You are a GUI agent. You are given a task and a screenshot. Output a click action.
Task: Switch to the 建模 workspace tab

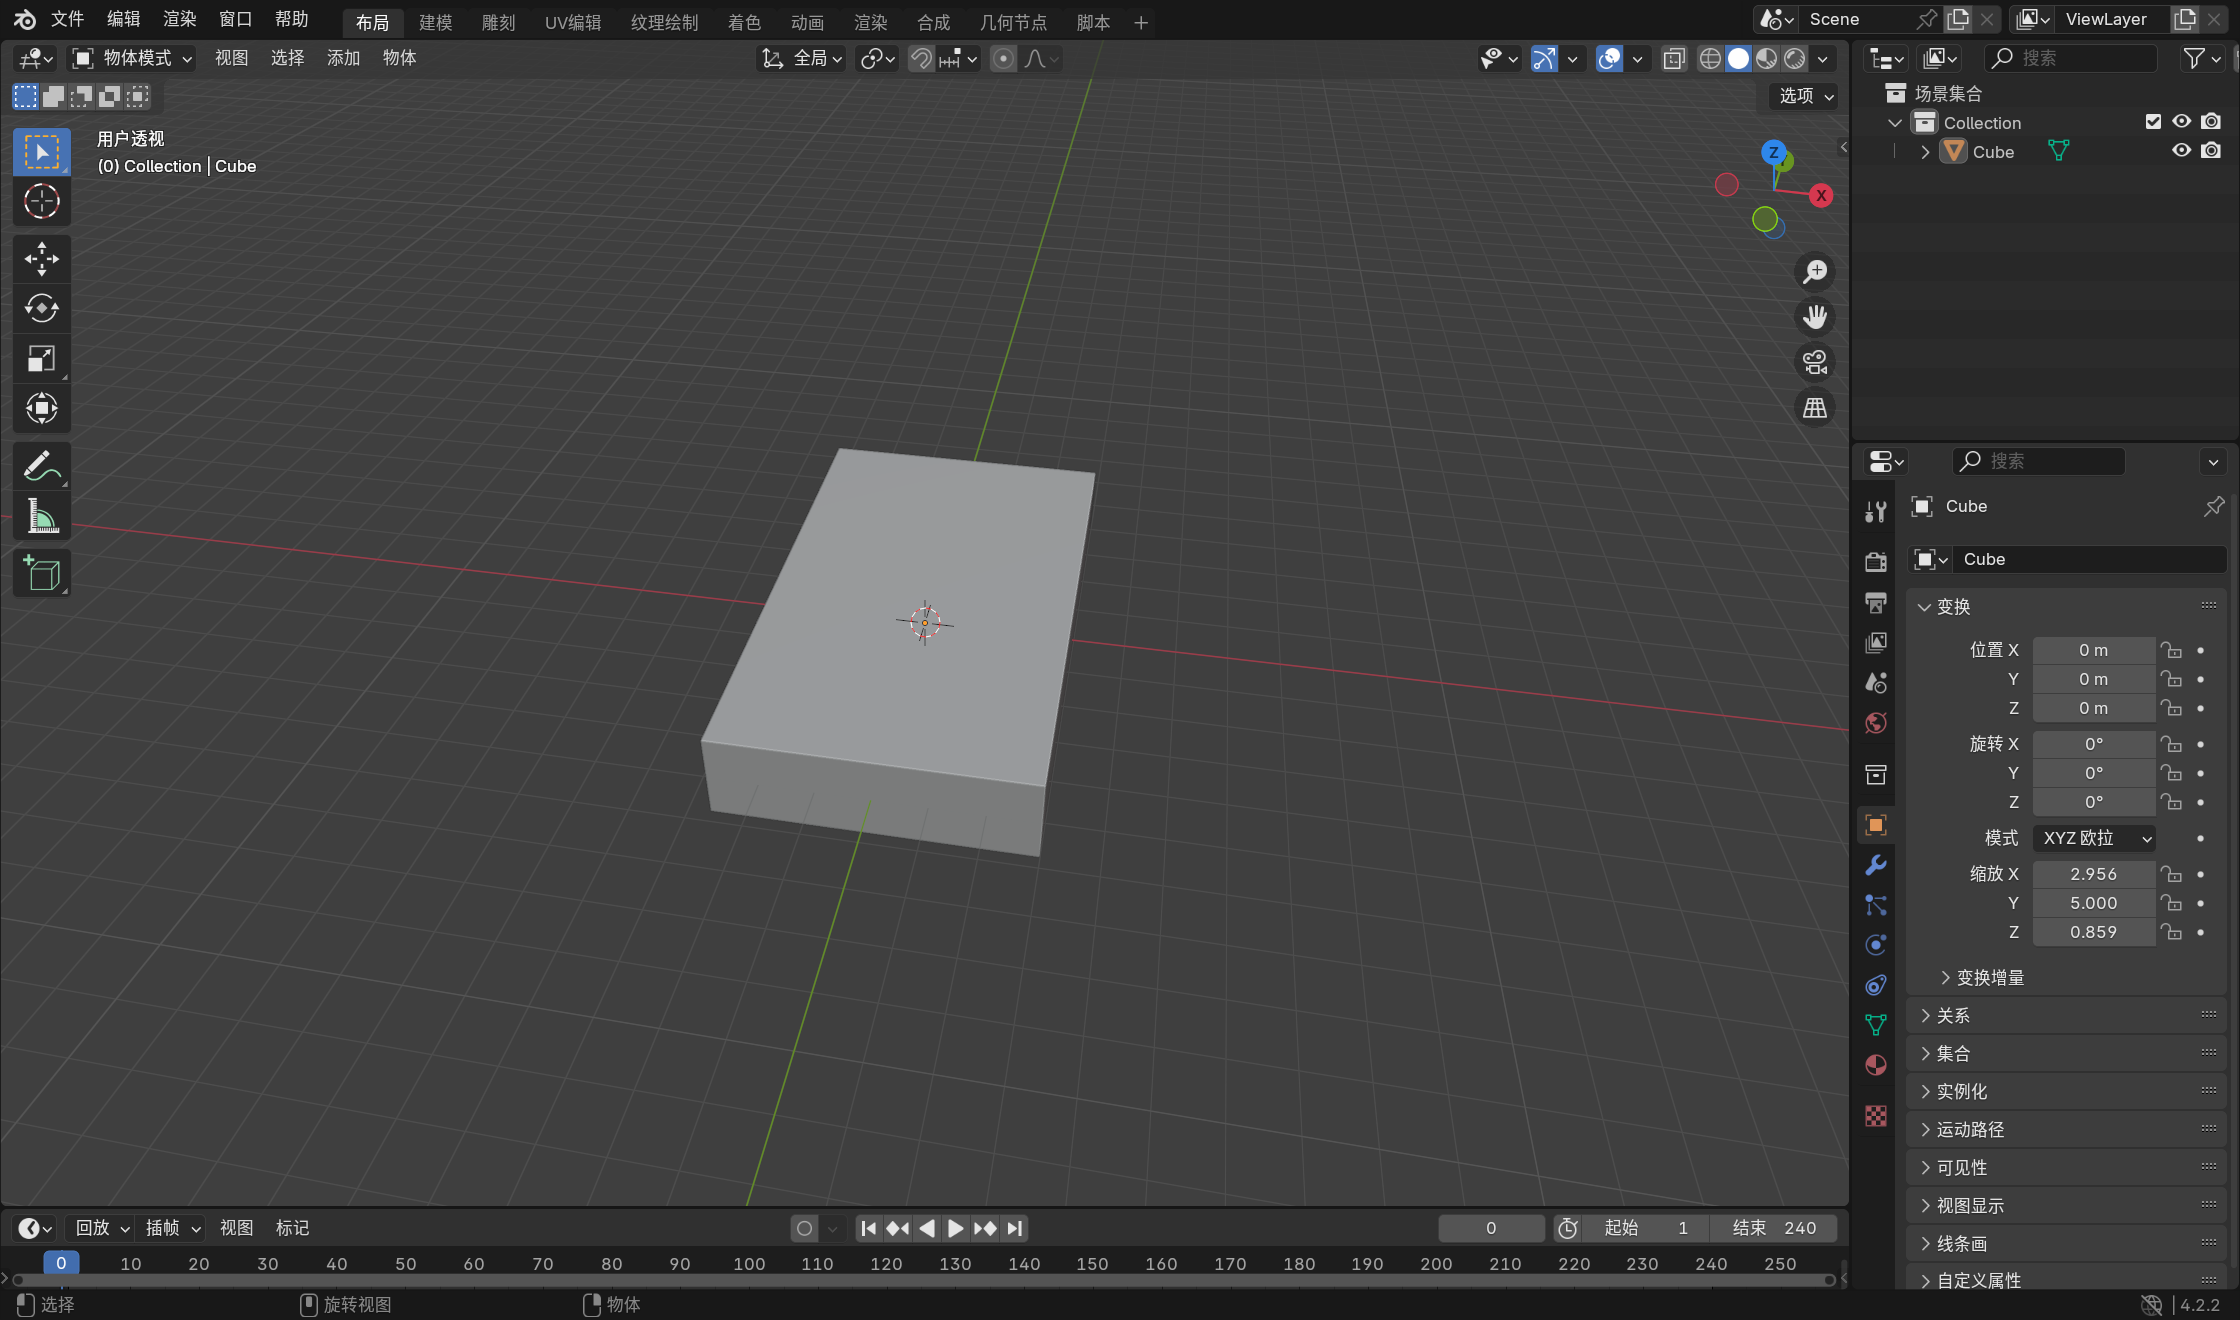pyautogui.click(x=435, y=22)
